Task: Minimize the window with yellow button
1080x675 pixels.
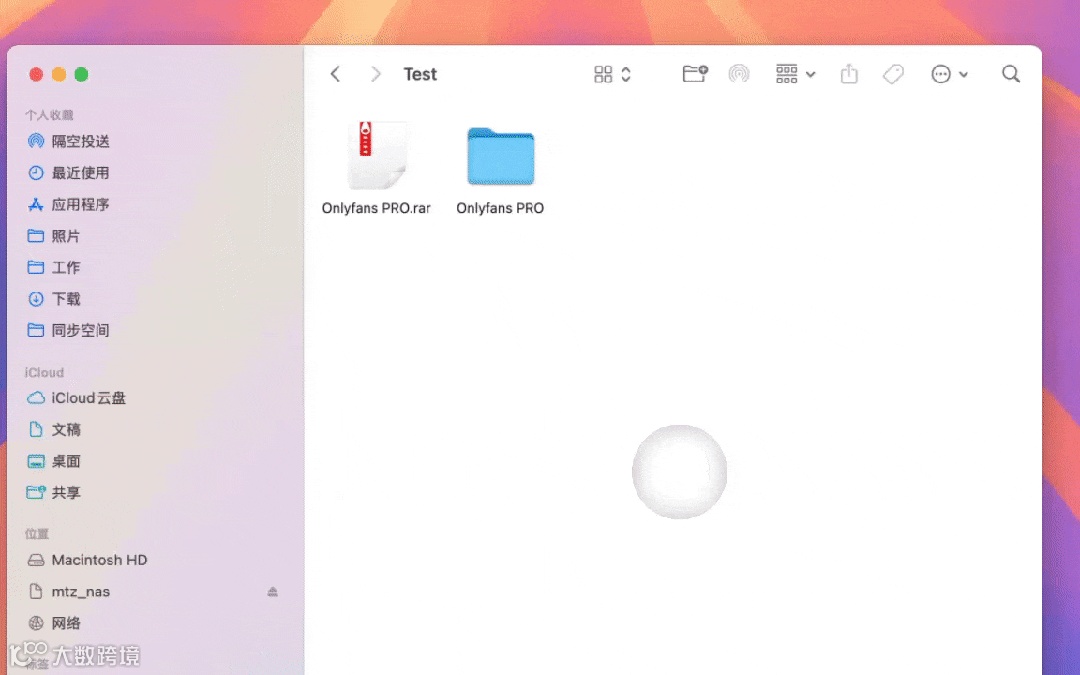Action: [59, 74]
